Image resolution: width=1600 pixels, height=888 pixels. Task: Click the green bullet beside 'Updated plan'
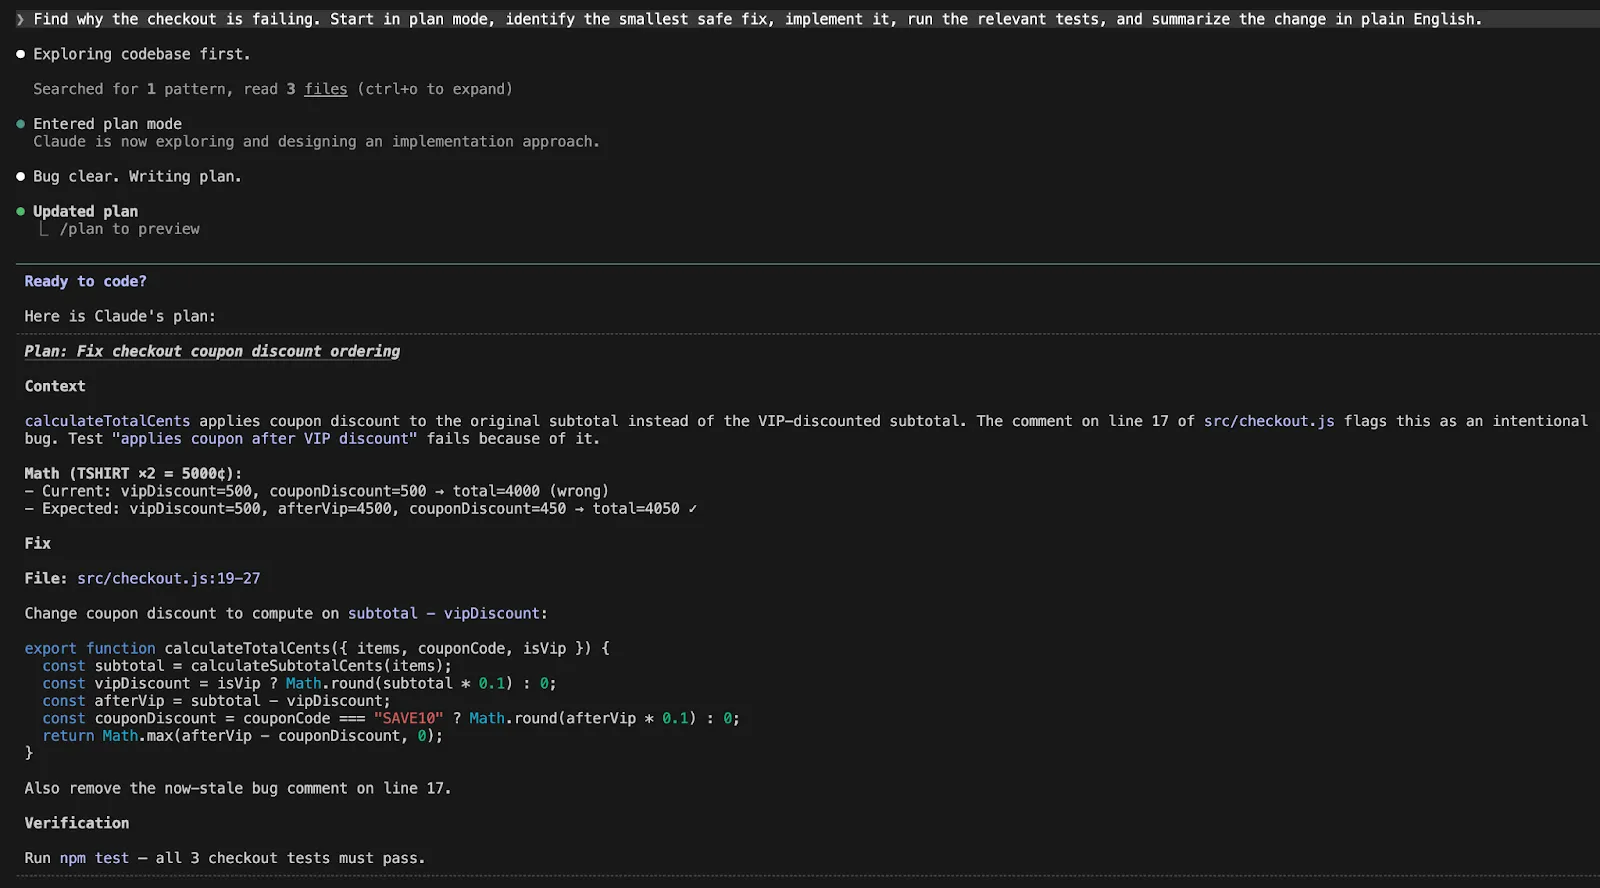tap(20, 211)
